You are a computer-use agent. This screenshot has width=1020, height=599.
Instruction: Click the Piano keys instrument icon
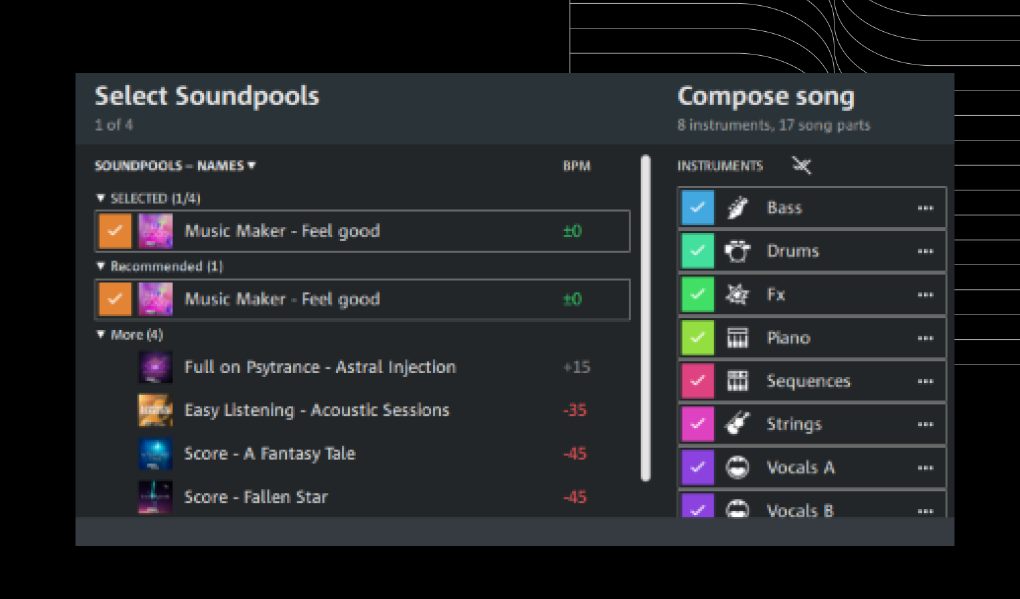(738, 338)
